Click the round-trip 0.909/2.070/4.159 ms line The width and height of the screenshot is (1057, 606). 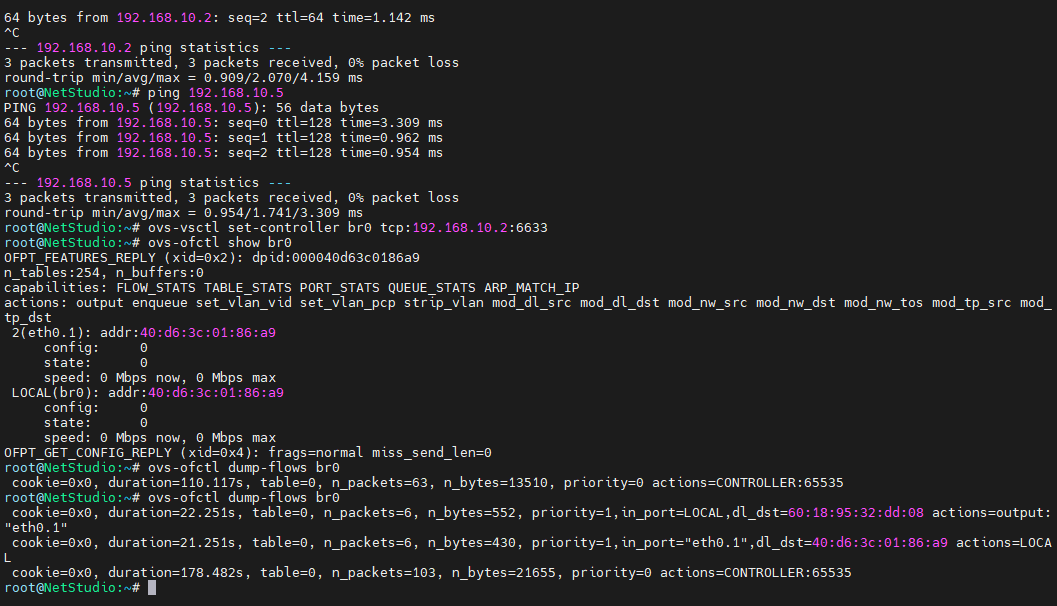click(x=183, y=77)
